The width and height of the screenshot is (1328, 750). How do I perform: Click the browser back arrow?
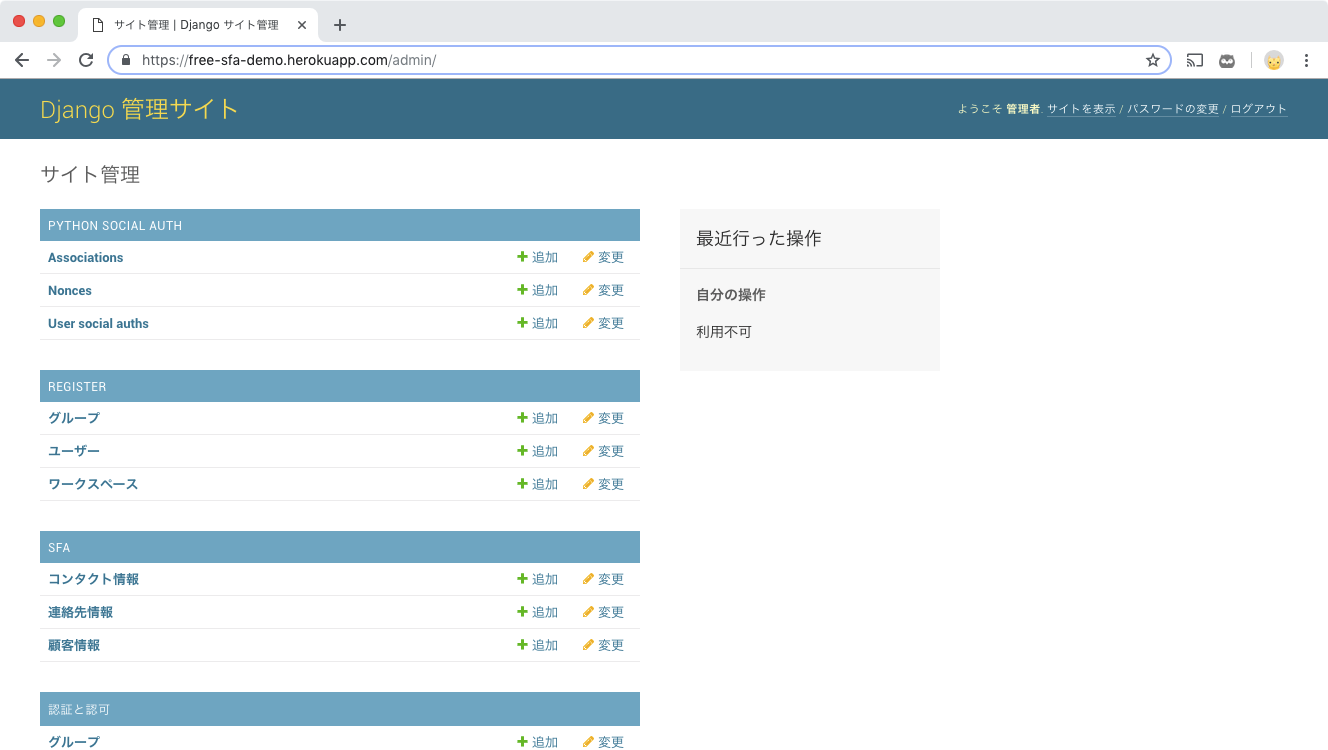22,60
